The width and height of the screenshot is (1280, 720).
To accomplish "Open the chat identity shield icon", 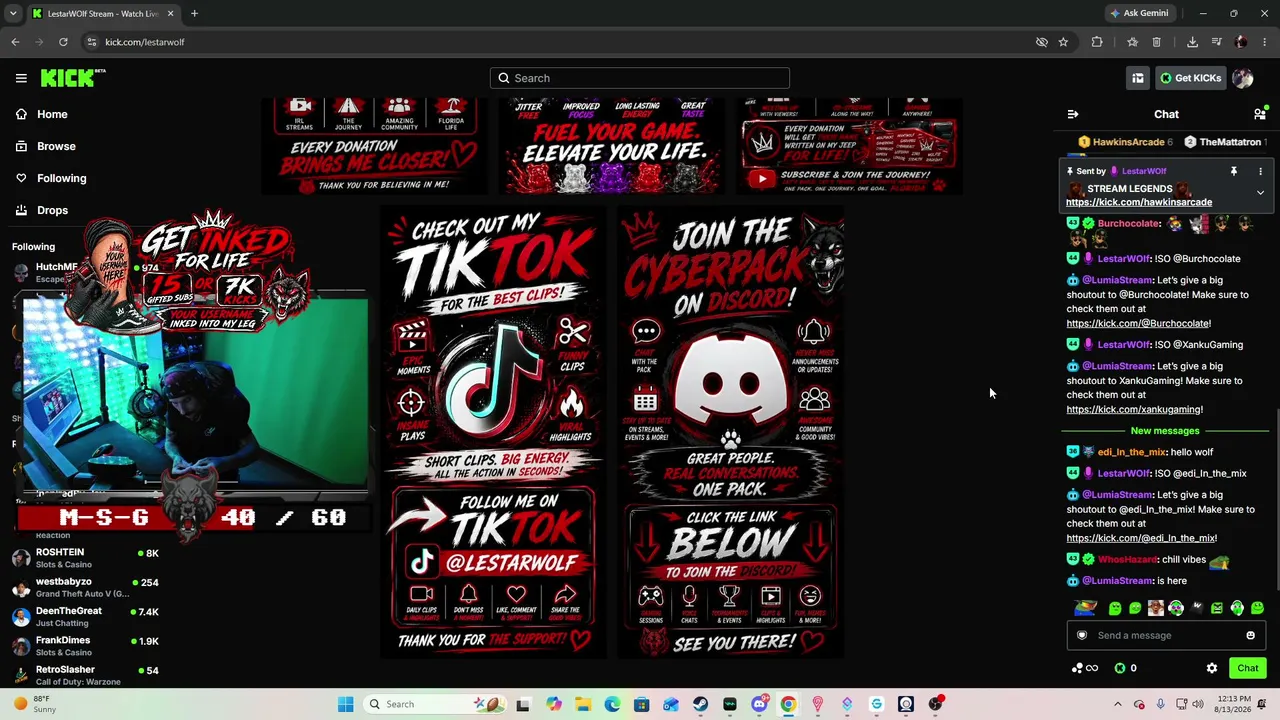I will click(1081, 635).
